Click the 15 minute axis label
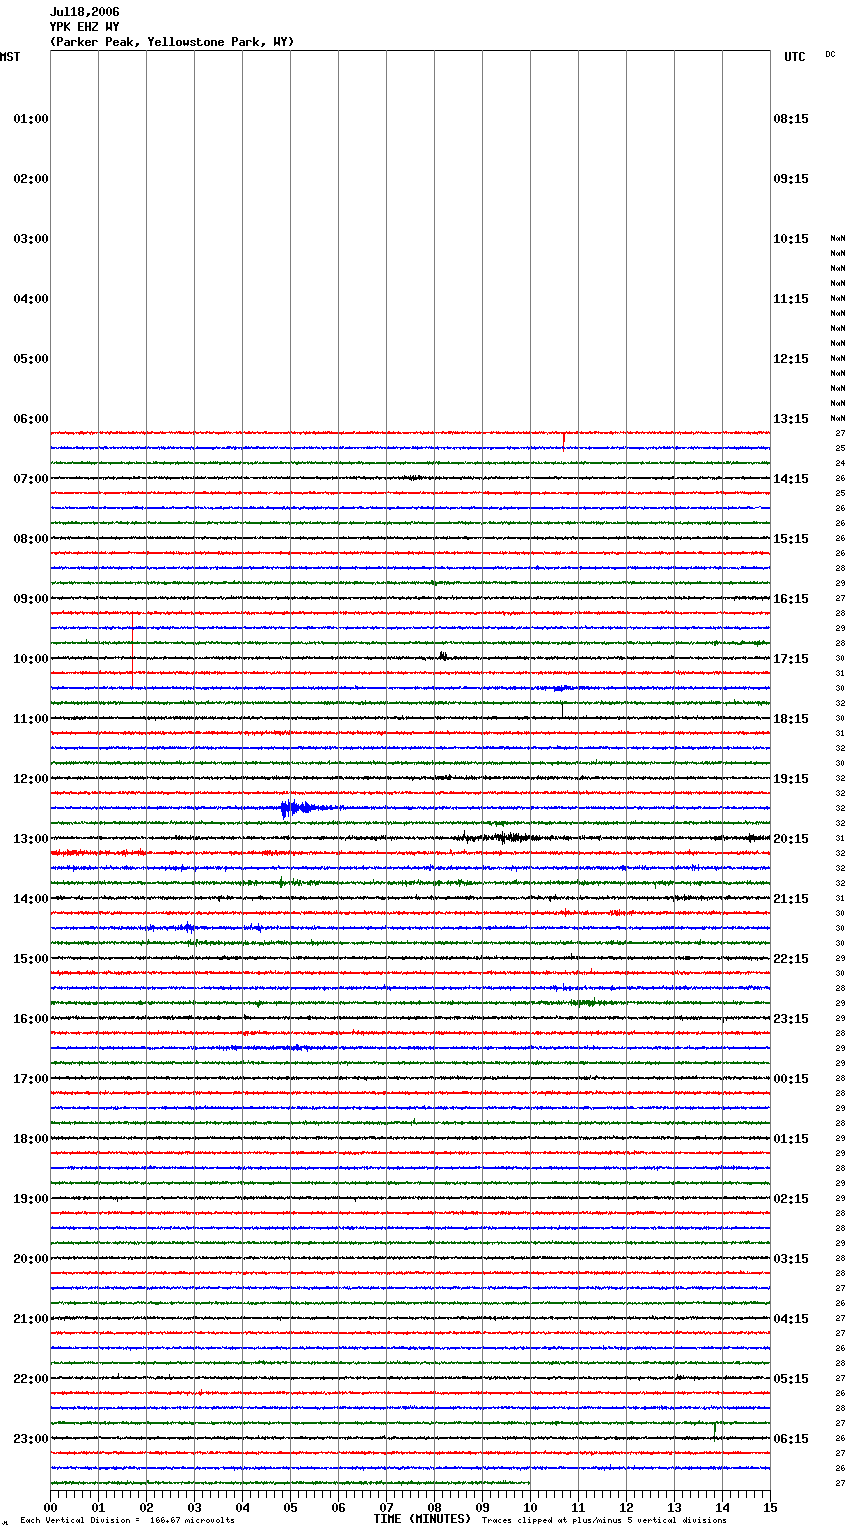 (770, 1507)
